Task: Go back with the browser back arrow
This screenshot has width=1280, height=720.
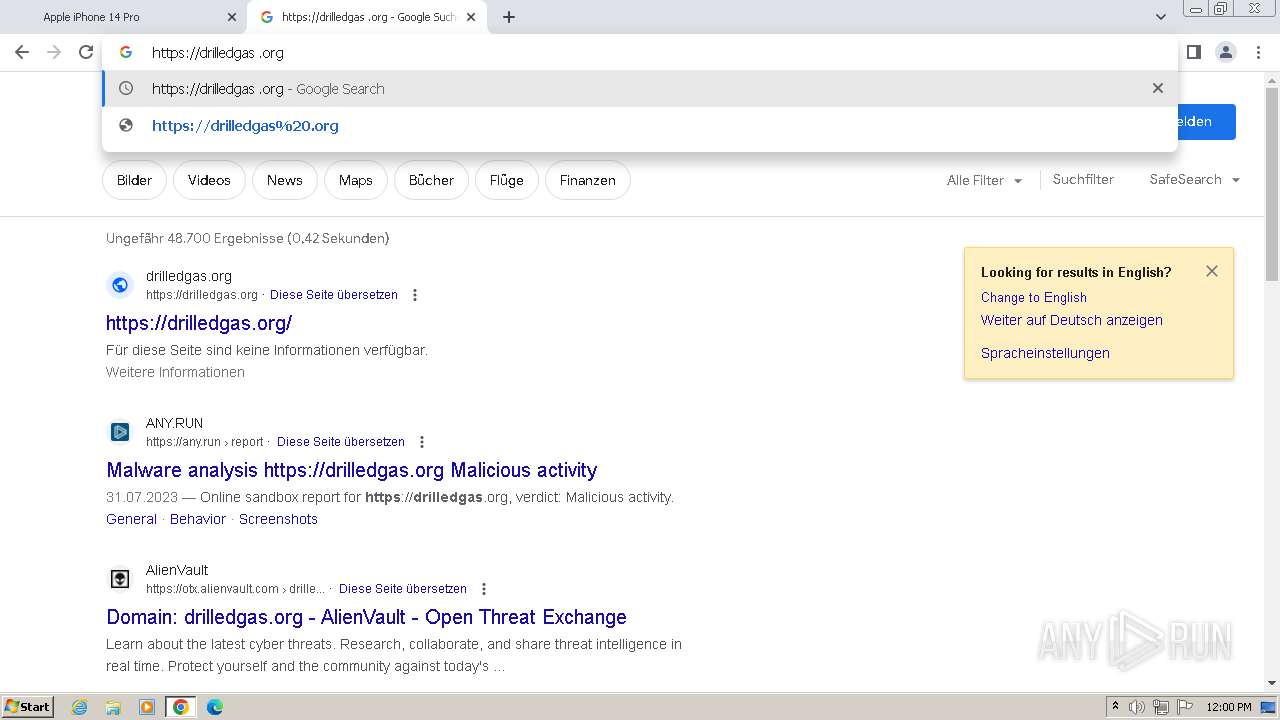Action: 22,52
